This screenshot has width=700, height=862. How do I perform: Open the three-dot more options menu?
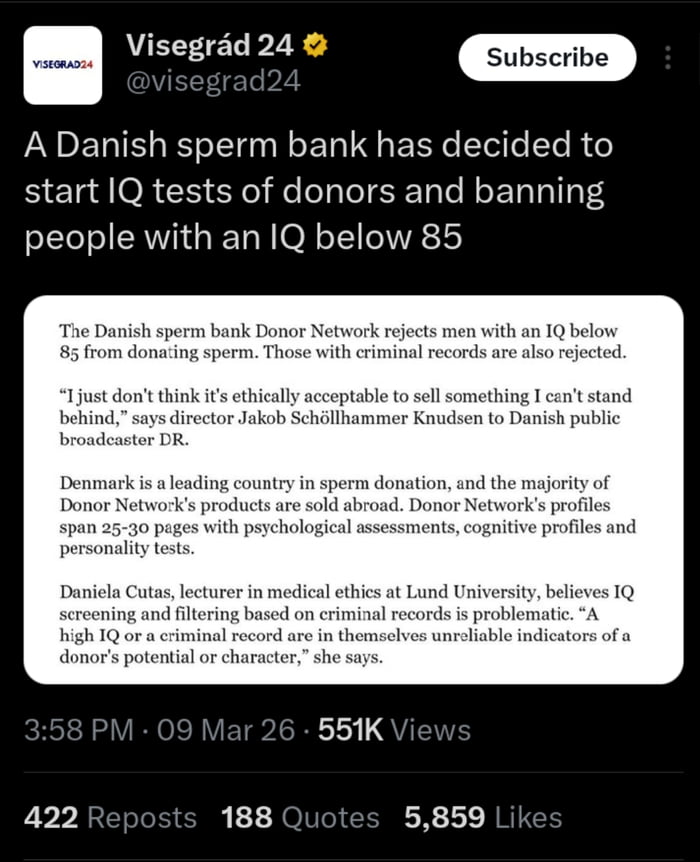pyautogui.click(x=668, y=58)
